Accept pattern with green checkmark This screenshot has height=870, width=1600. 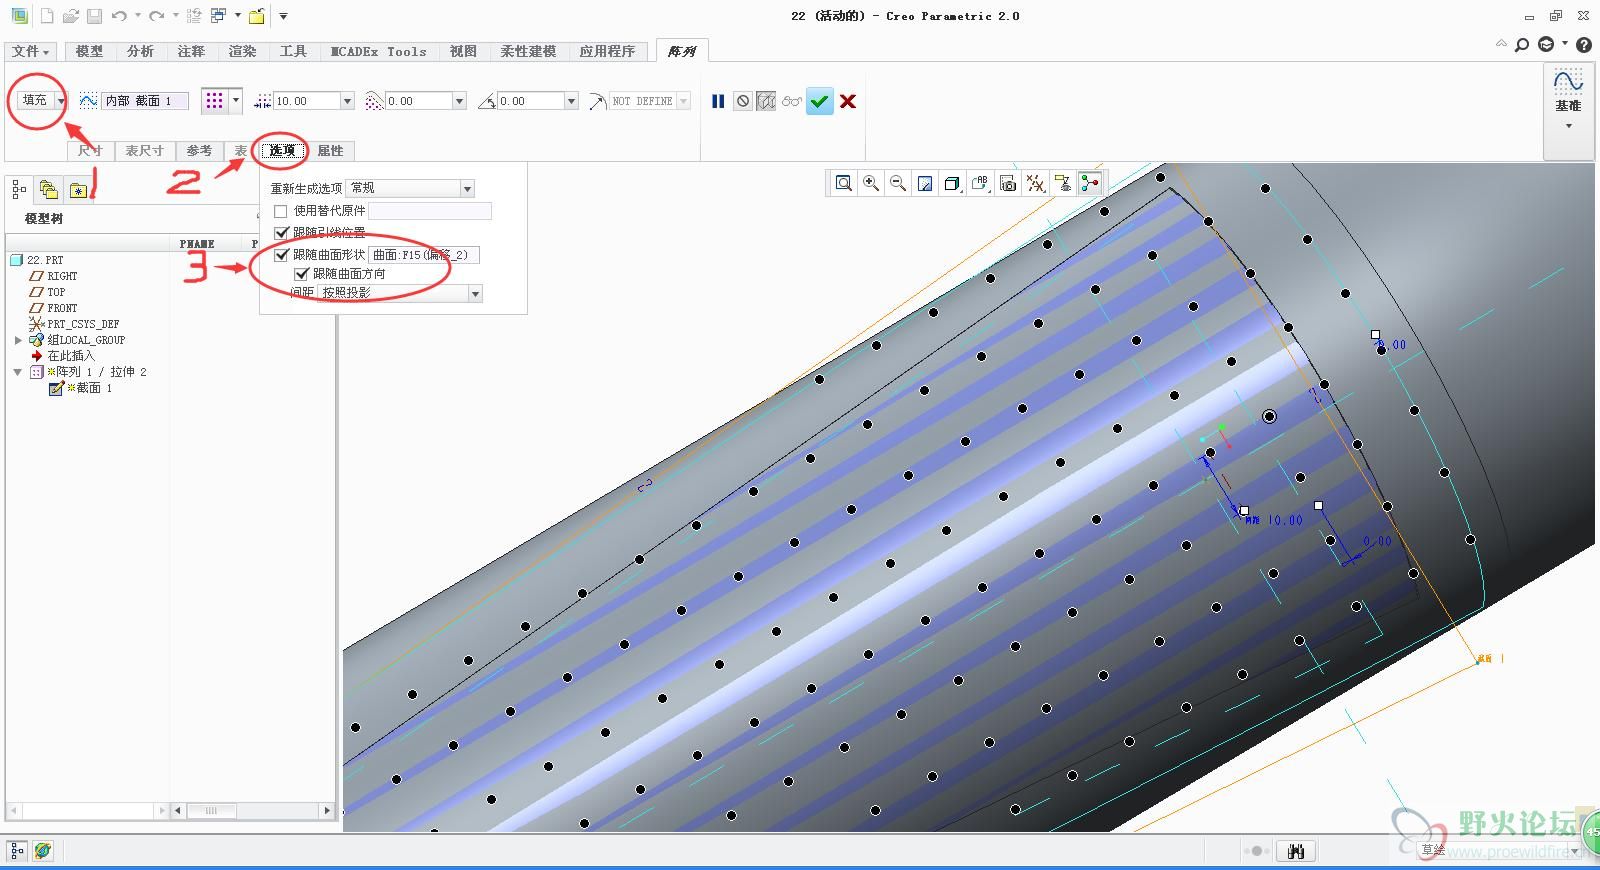click(x=820, y=101)
